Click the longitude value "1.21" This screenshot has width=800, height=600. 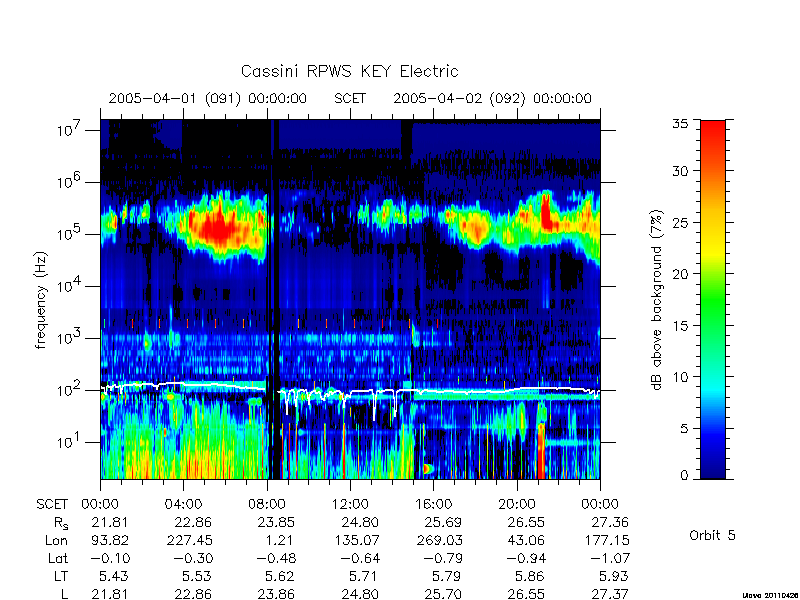[x=279, y=540]
